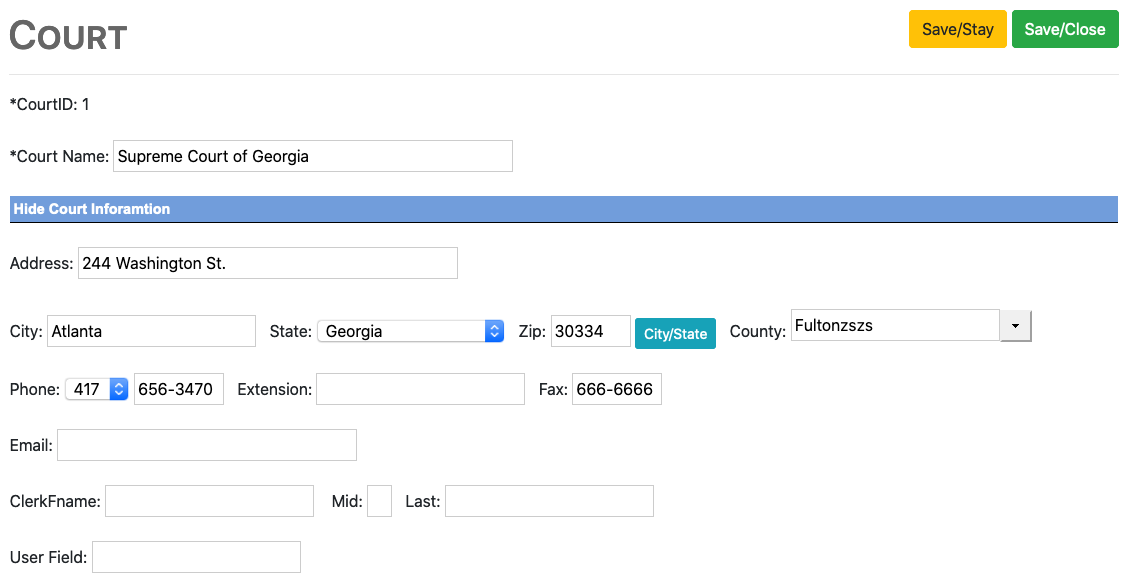Click the green Save/Close button
This screenshot has width=1134, height=585.
pos(1064,29)
